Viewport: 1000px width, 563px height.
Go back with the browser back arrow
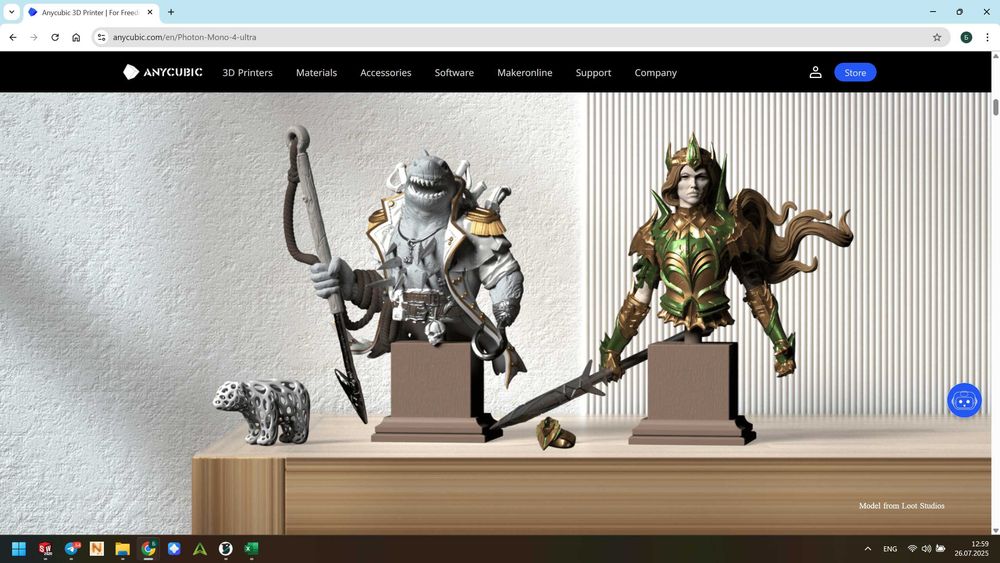click(13, 37)
